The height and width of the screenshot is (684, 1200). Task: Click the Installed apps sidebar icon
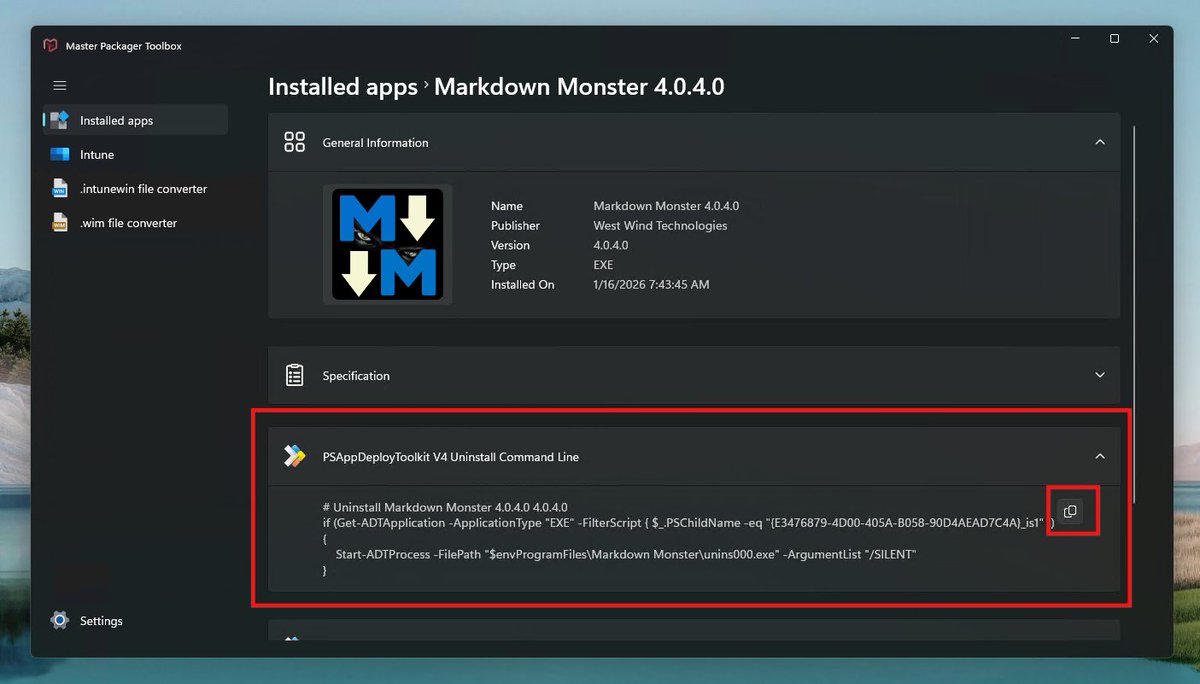[x=60, y=120]
